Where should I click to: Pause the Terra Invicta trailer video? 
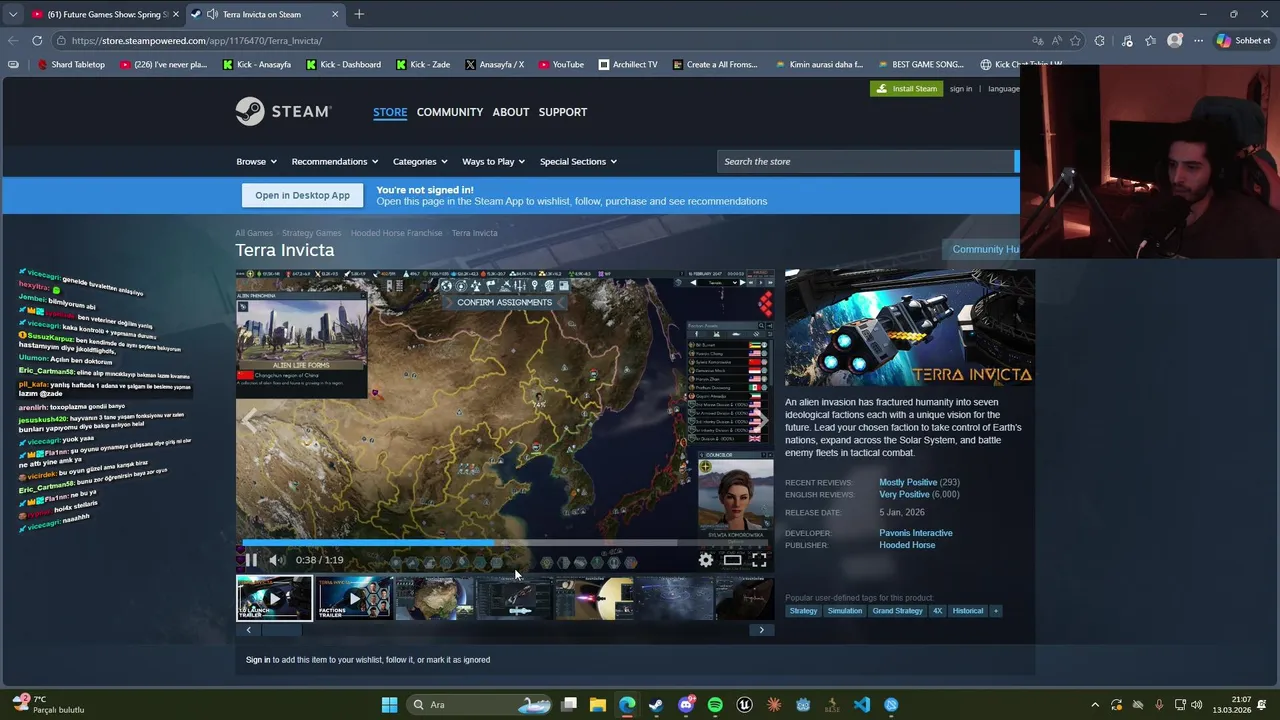(251, 560)
